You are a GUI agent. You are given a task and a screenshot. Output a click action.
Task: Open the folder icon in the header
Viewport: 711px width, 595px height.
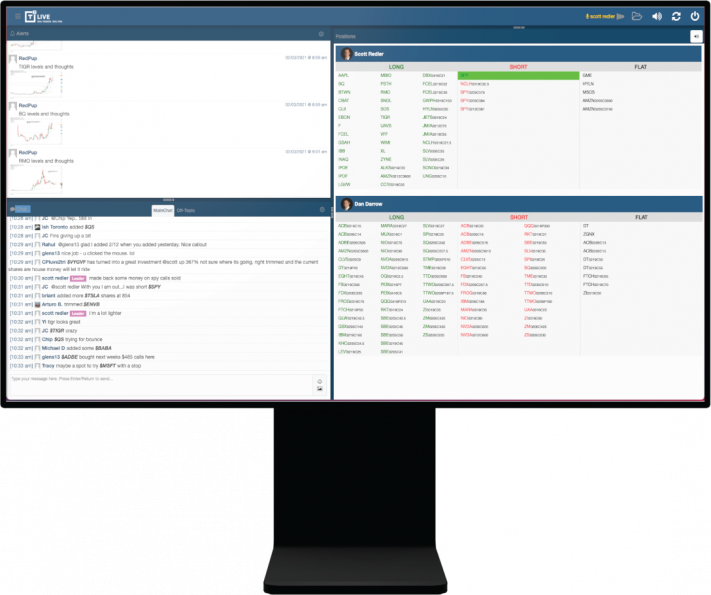[x=637, y=16]
